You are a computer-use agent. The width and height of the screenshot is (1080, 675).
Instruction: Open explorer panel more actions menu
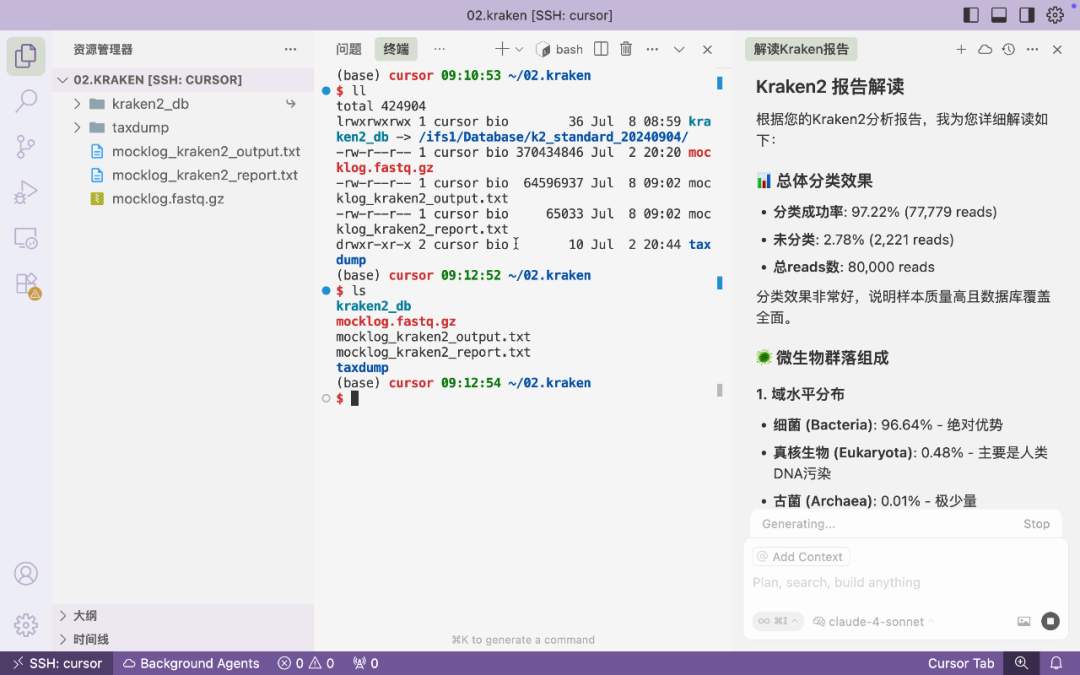(x=291, y=49)
